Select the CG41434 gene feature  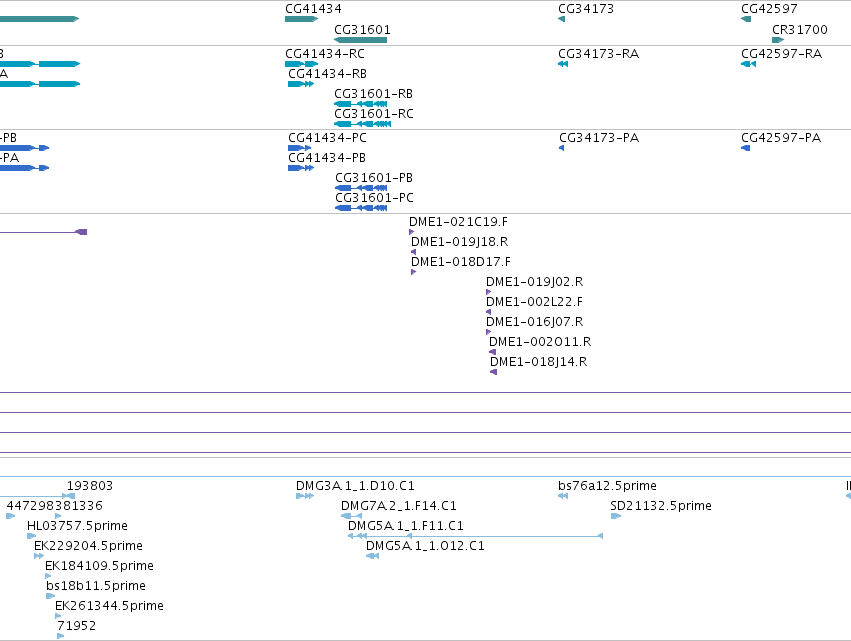coord(301,19)
